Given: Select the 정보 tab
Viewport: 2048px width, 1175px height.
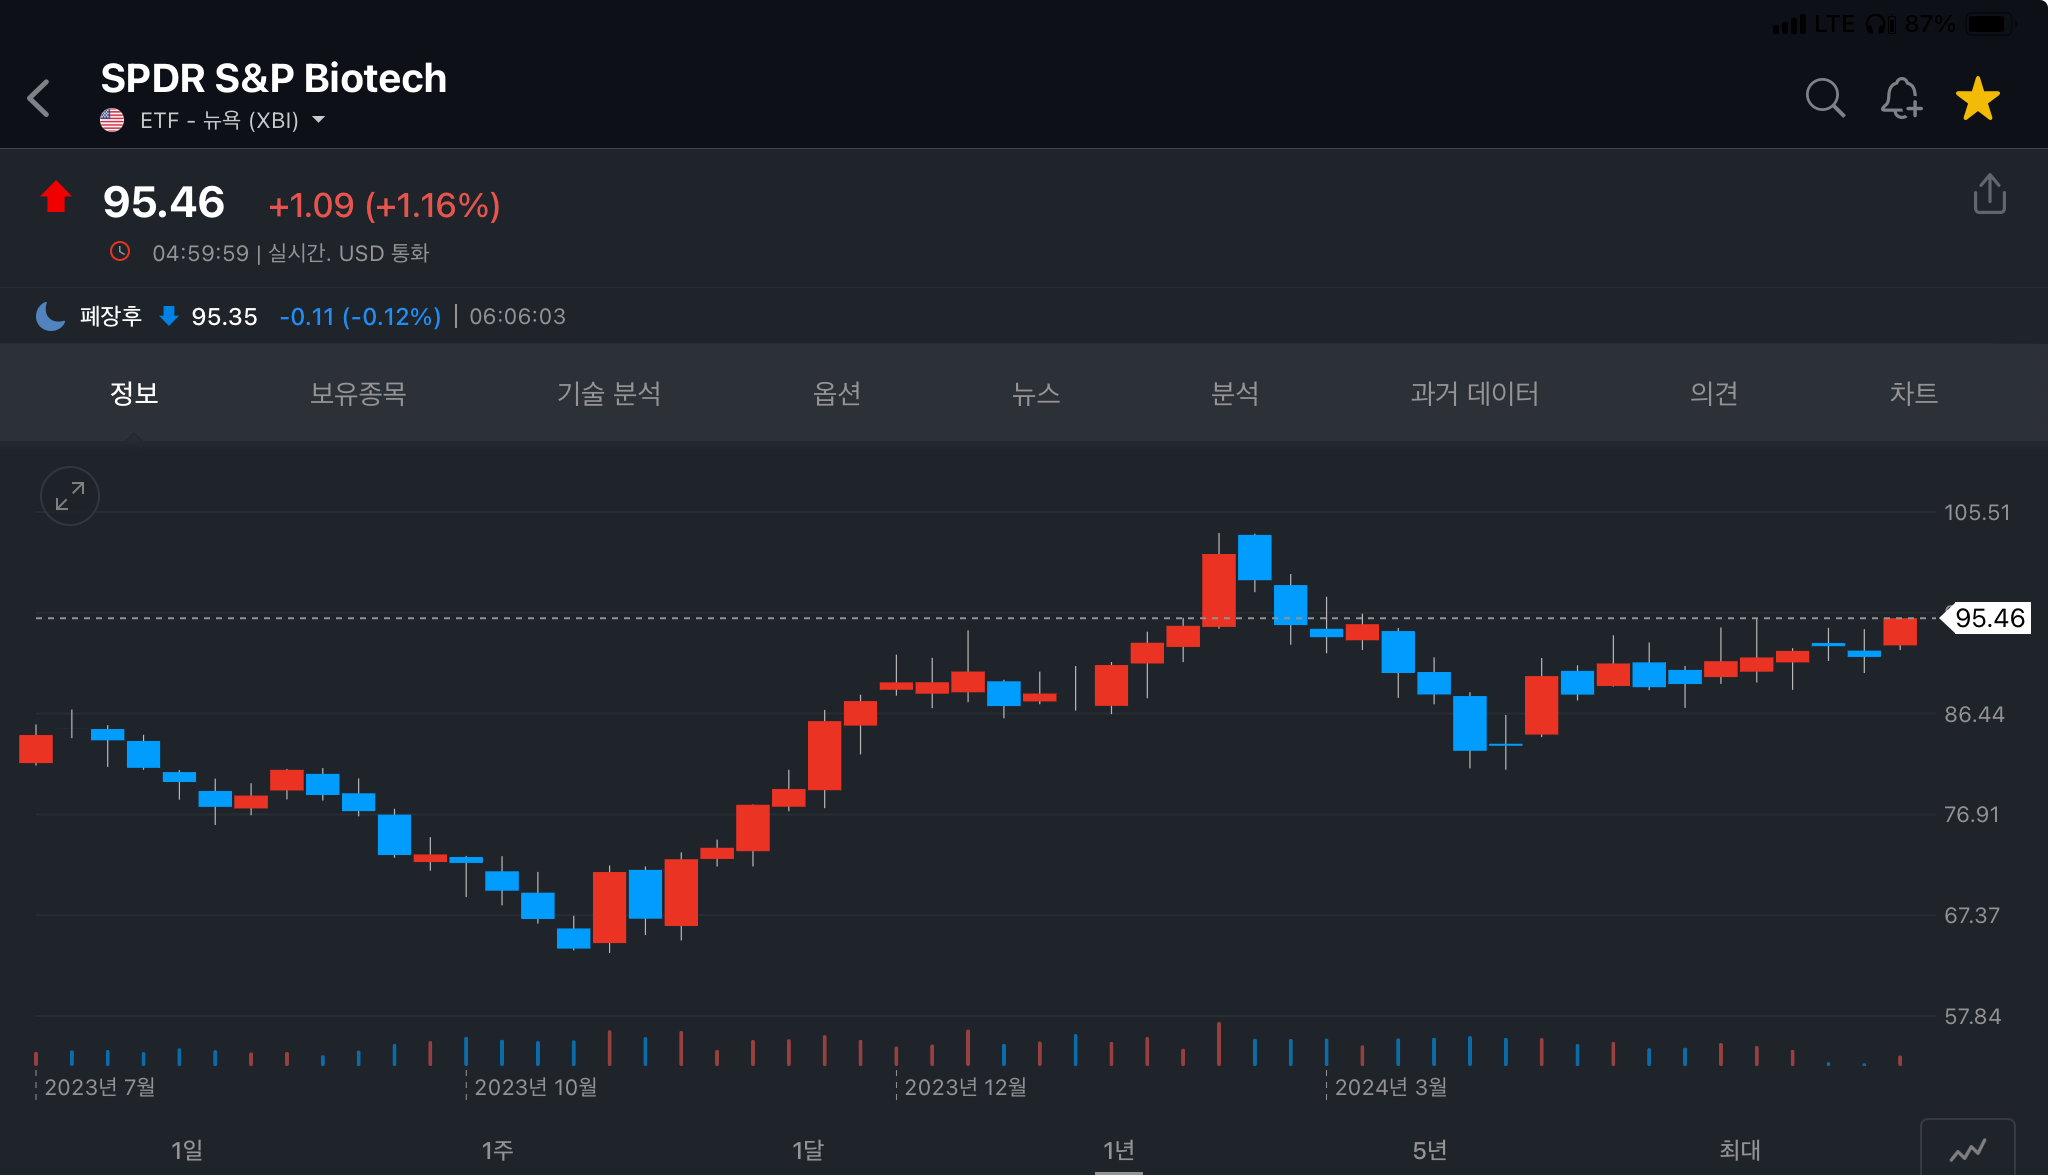Looking at the screenshot, I should (134, 393).
